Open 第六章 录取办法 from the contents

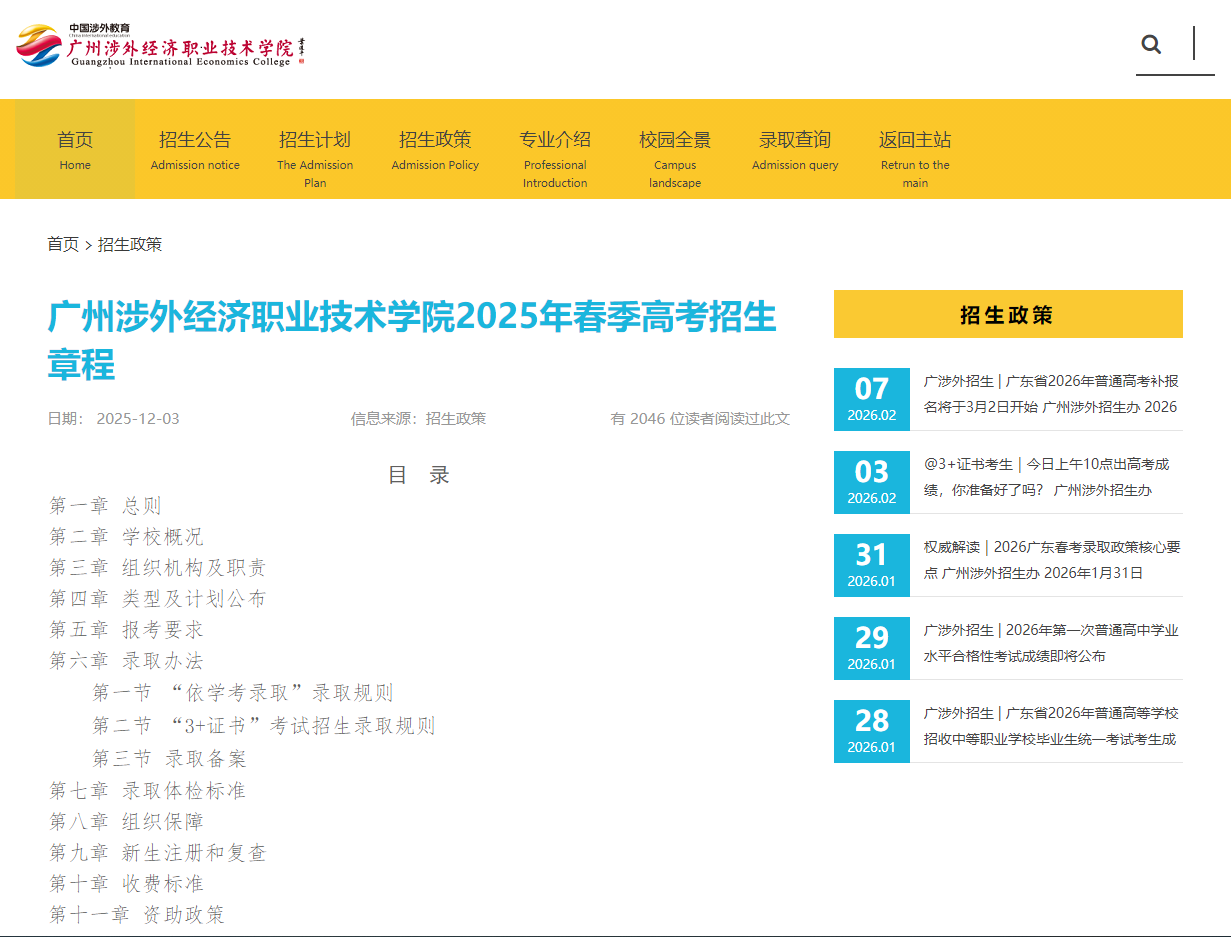tap(127, 660)
